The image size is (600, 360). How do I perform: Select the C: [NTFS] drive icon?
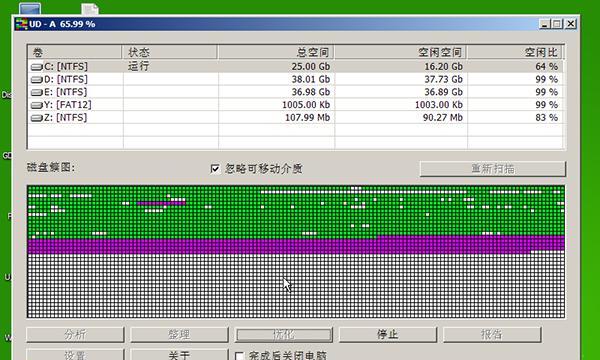click(36, 67)
